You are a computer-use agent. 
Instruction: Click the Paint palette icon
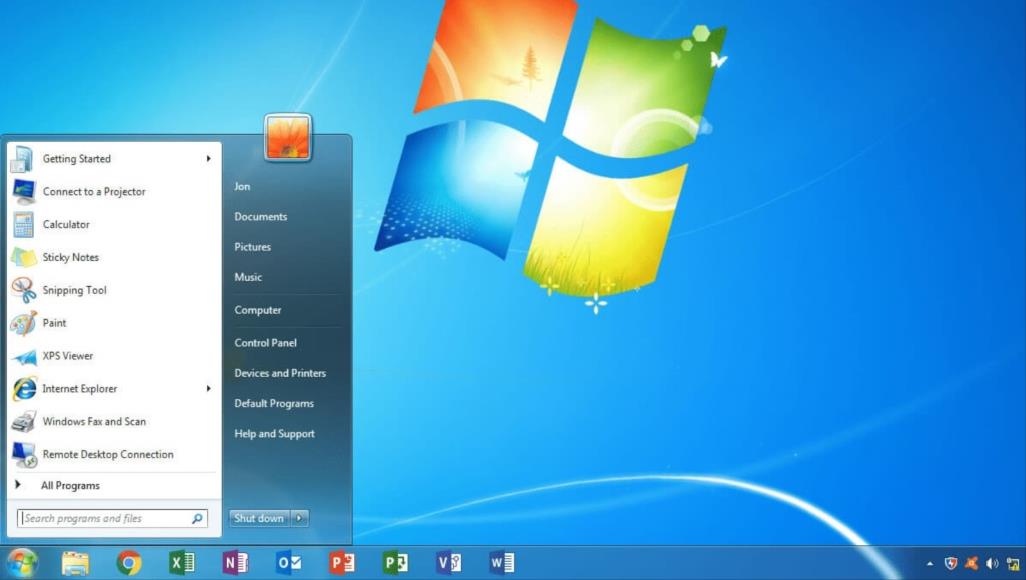pyautogui.click(x=24, y=323)
